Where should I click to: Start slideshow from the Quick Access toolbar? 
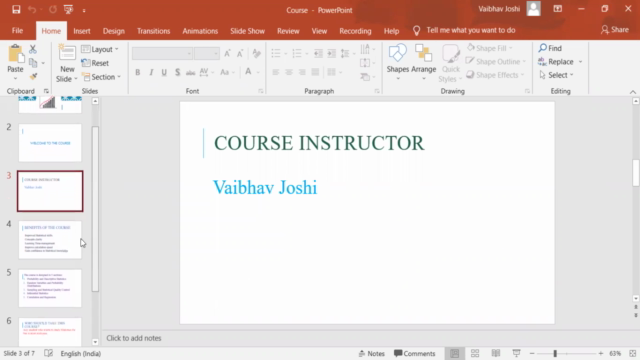tap(69, 10)
